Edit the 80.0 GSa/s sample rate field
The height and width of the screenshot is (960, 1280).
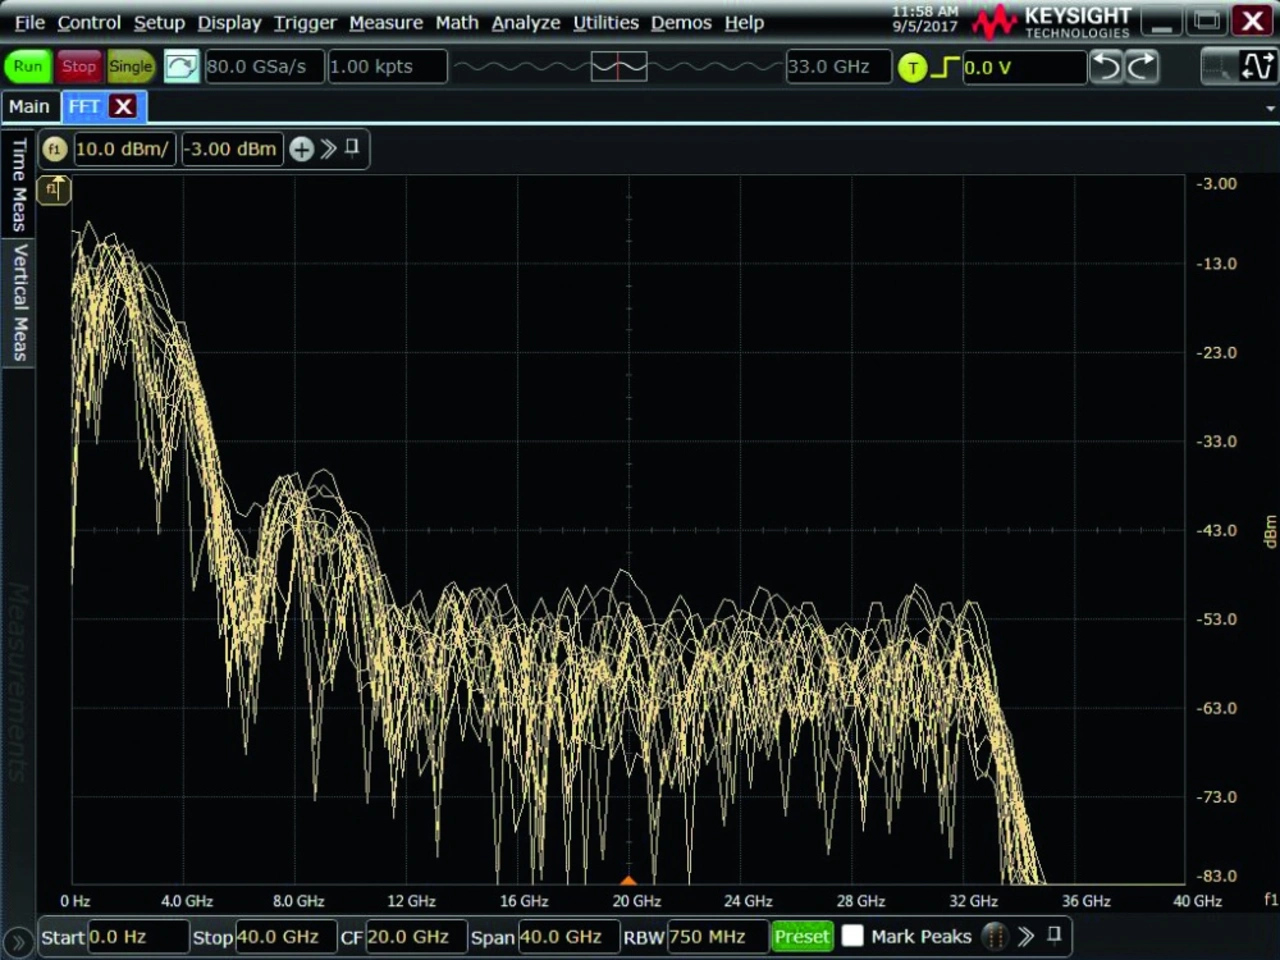pos(264,66)
